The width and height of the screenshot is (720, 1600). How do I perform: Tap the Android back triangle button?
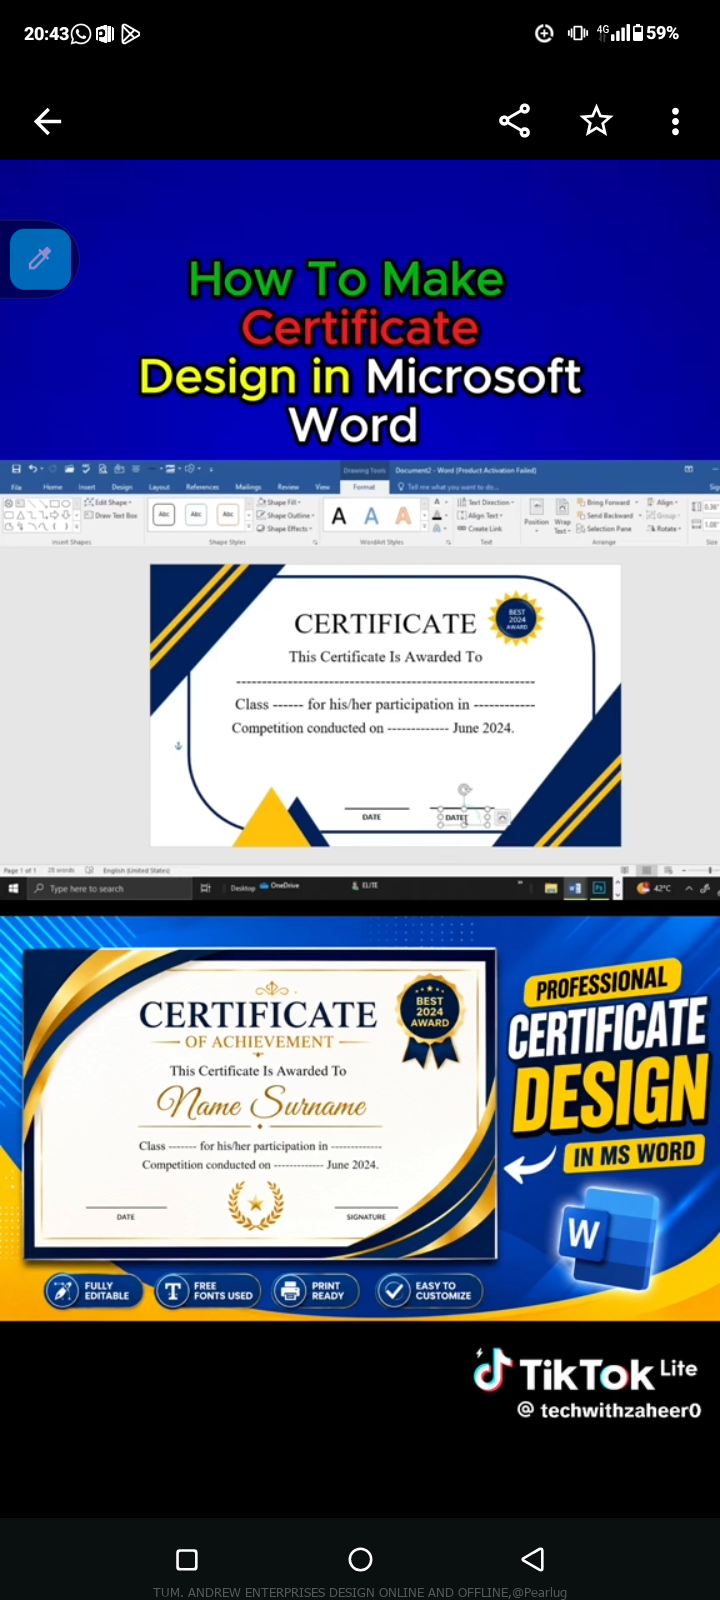(x=533, y=1559)
